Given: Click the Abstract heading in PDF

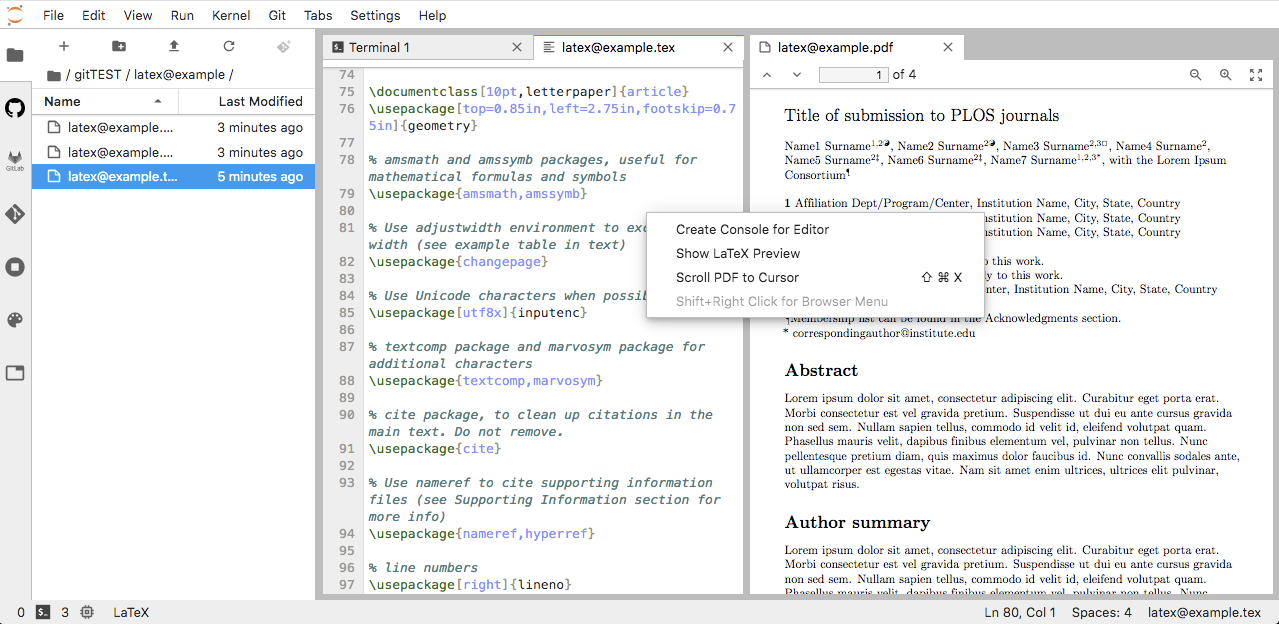Looking at the screenshot, I should (821, 371).
